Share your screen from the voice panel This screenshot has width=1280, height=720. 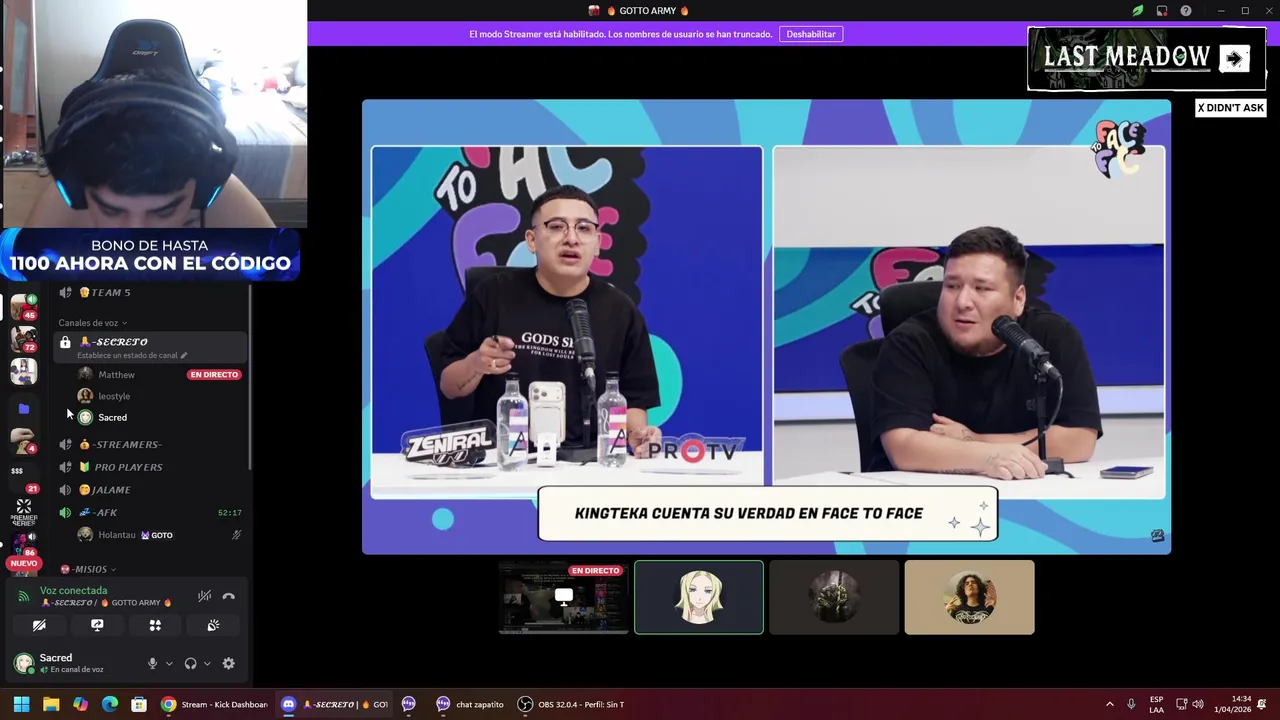click(x=97, y=625)
